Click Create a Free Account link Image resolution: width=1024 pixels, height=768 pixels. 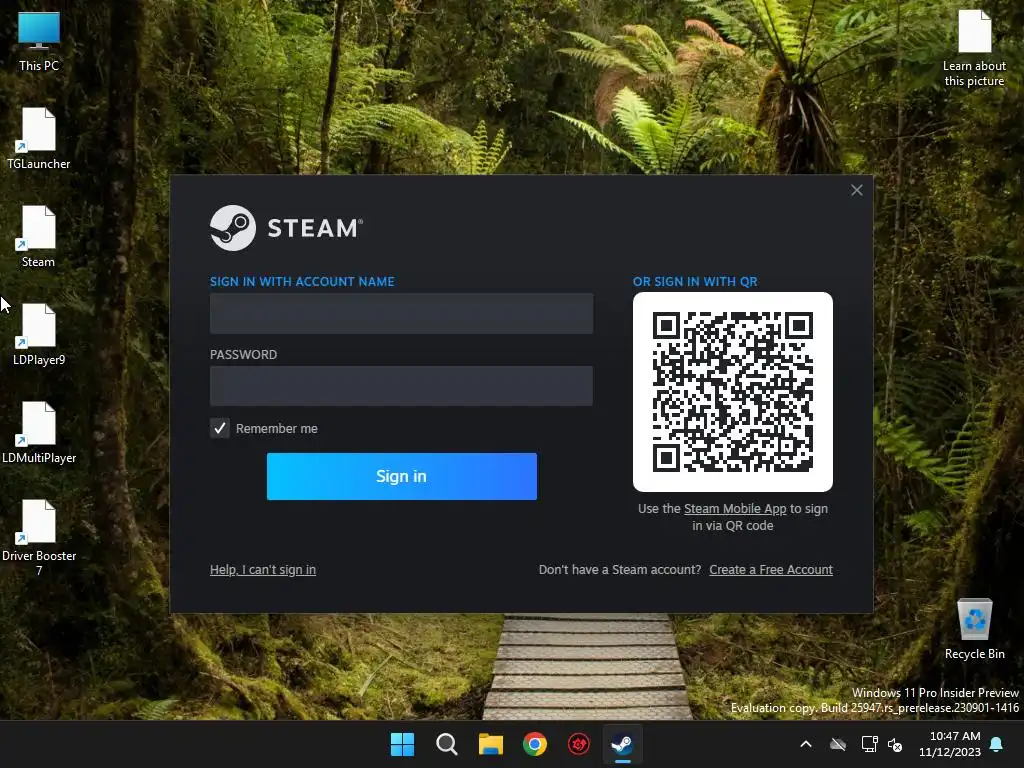point(771,569)
